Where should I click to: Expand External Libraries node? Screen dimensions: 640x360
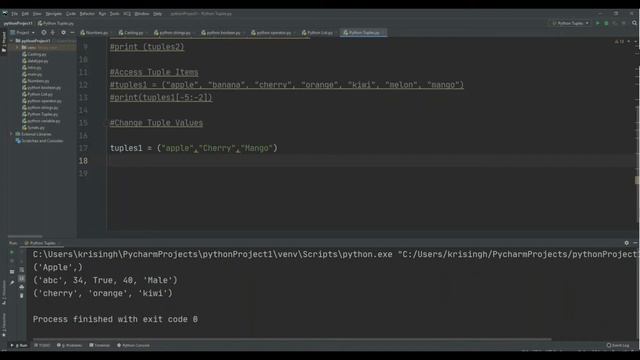(11, 134)
